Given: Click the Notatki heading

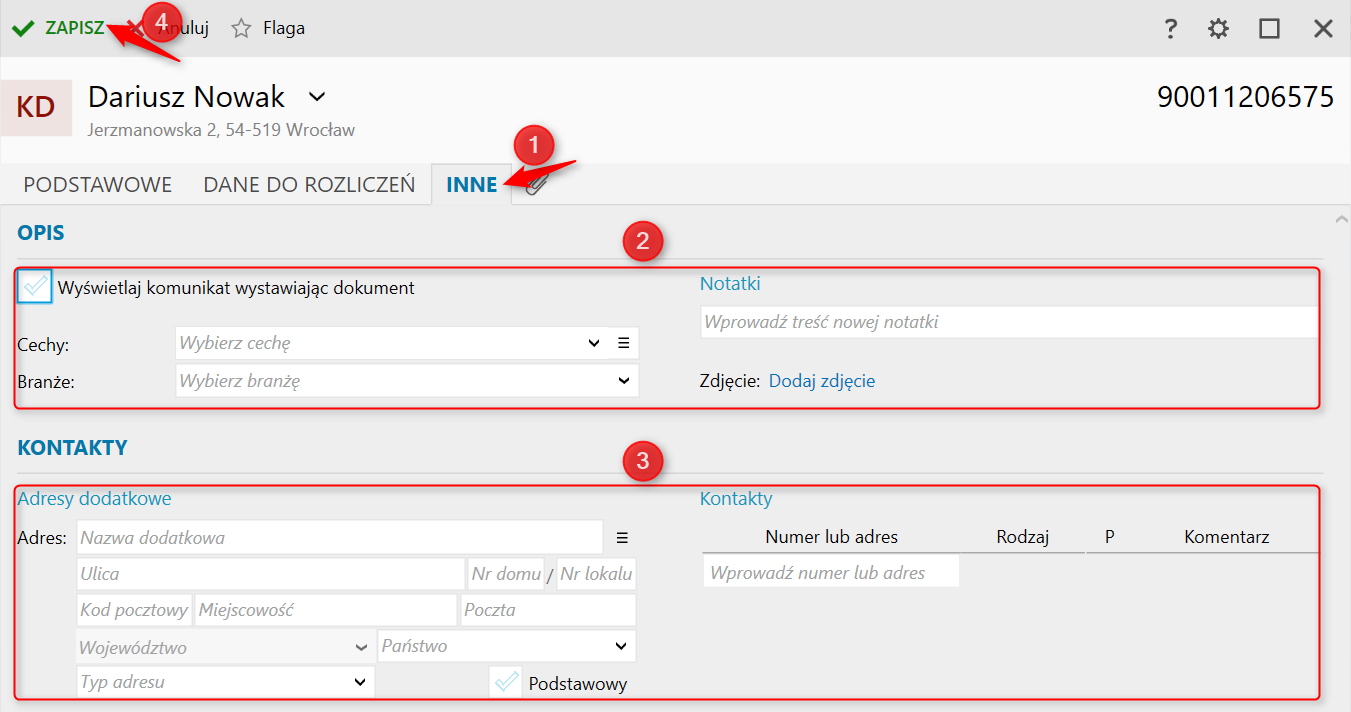Looking at the screenshot, I should [x=730, y=284].
